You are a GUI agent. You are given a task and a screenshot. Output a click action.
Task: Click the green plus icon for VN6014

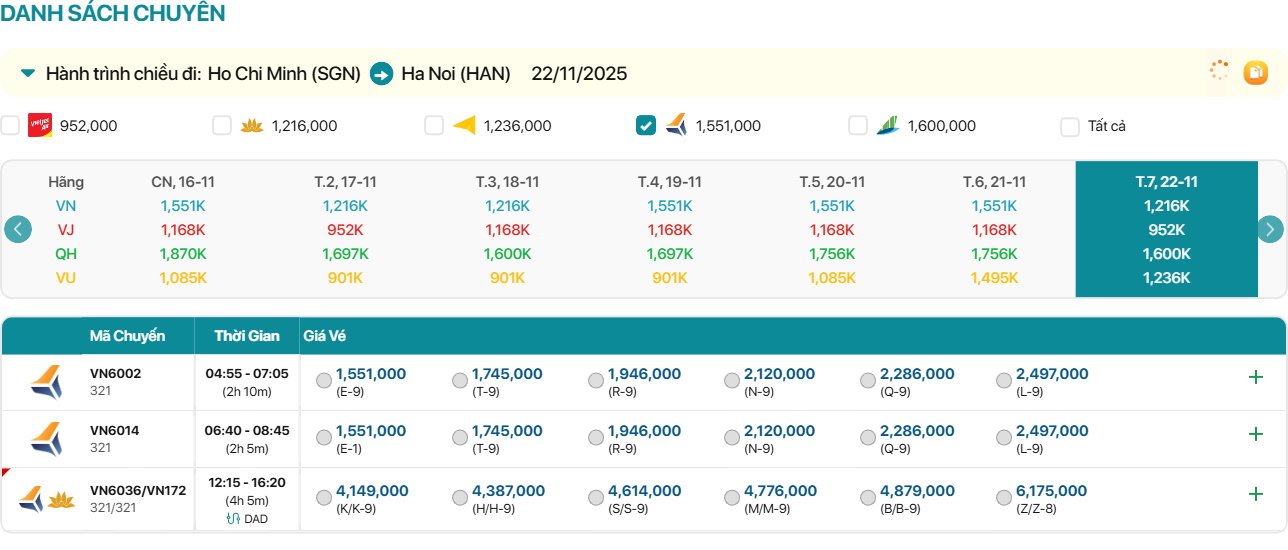tap(1255, 434)
